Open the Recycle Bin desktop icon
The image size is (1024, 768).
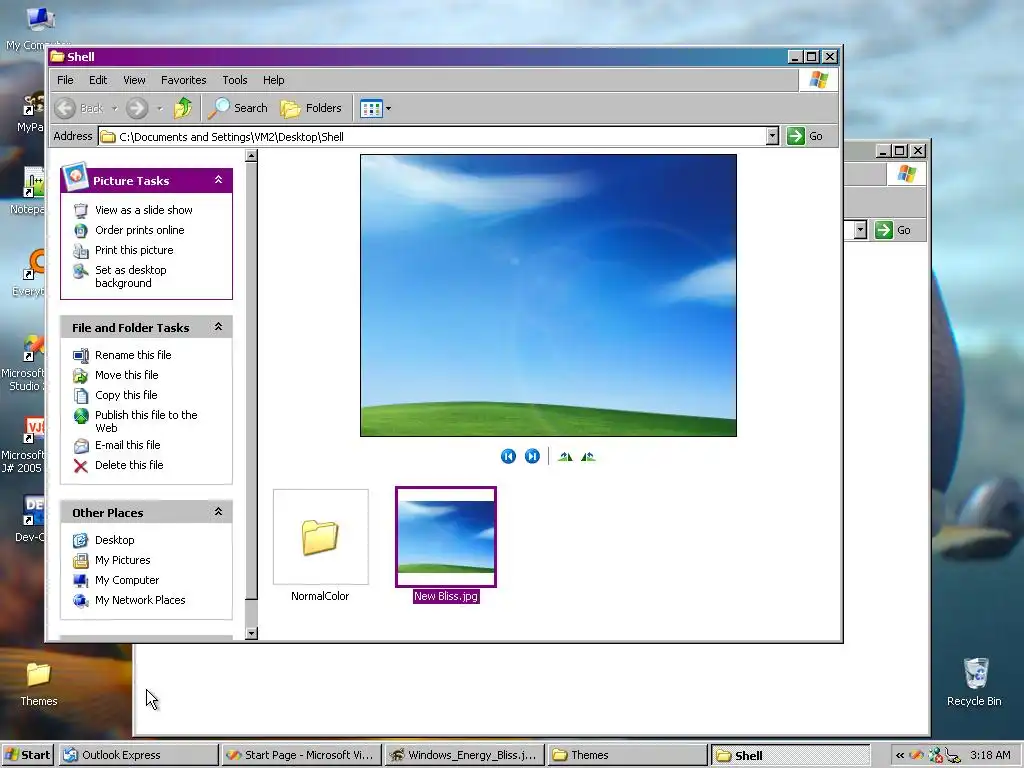click(x=974, y=682)
